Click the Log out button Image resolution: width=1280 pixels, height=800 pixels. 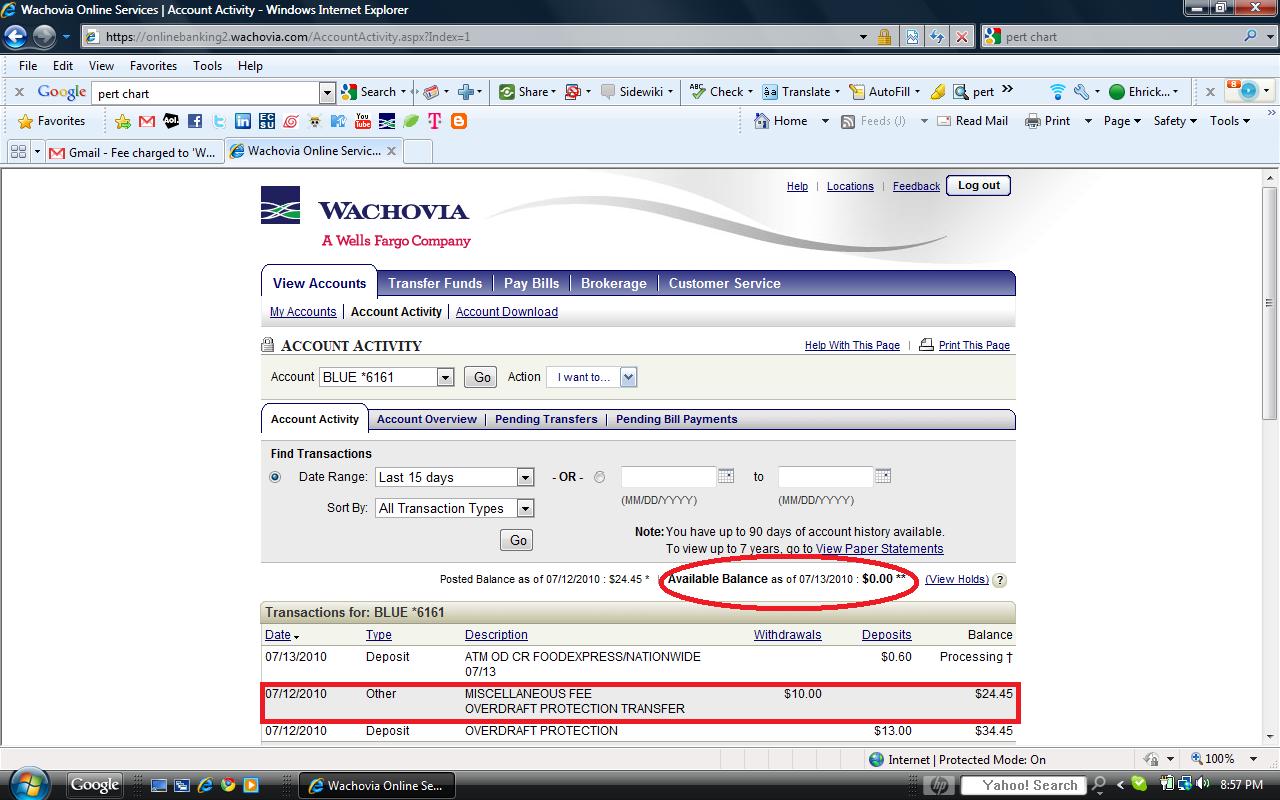[x=979, y=186]
